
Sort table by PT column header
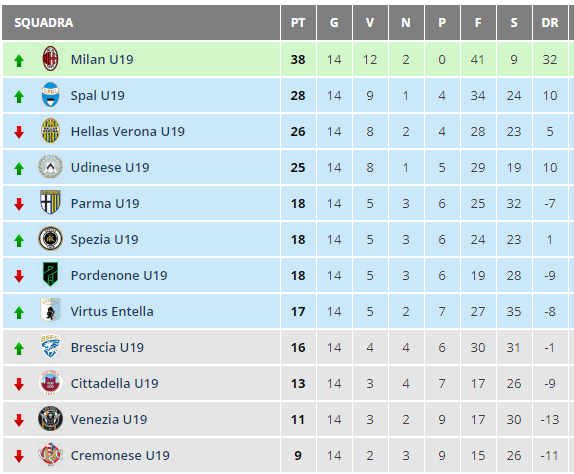click(298, 23)
